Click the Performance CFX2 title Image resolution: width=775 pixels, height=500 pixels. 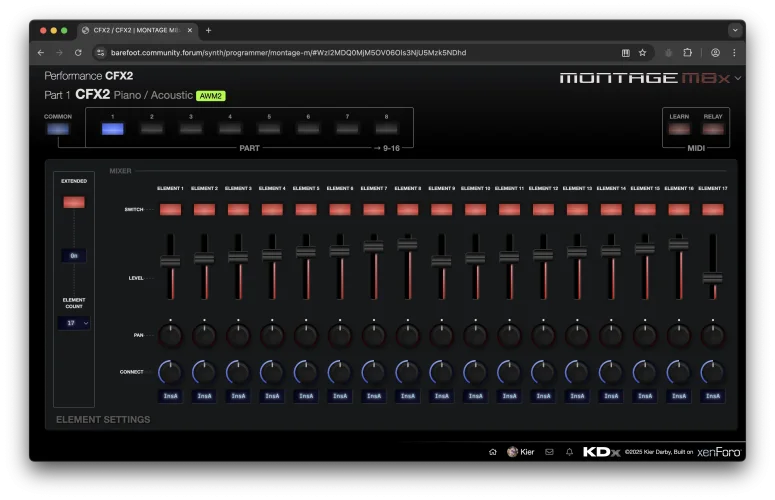tap(88, 76)
